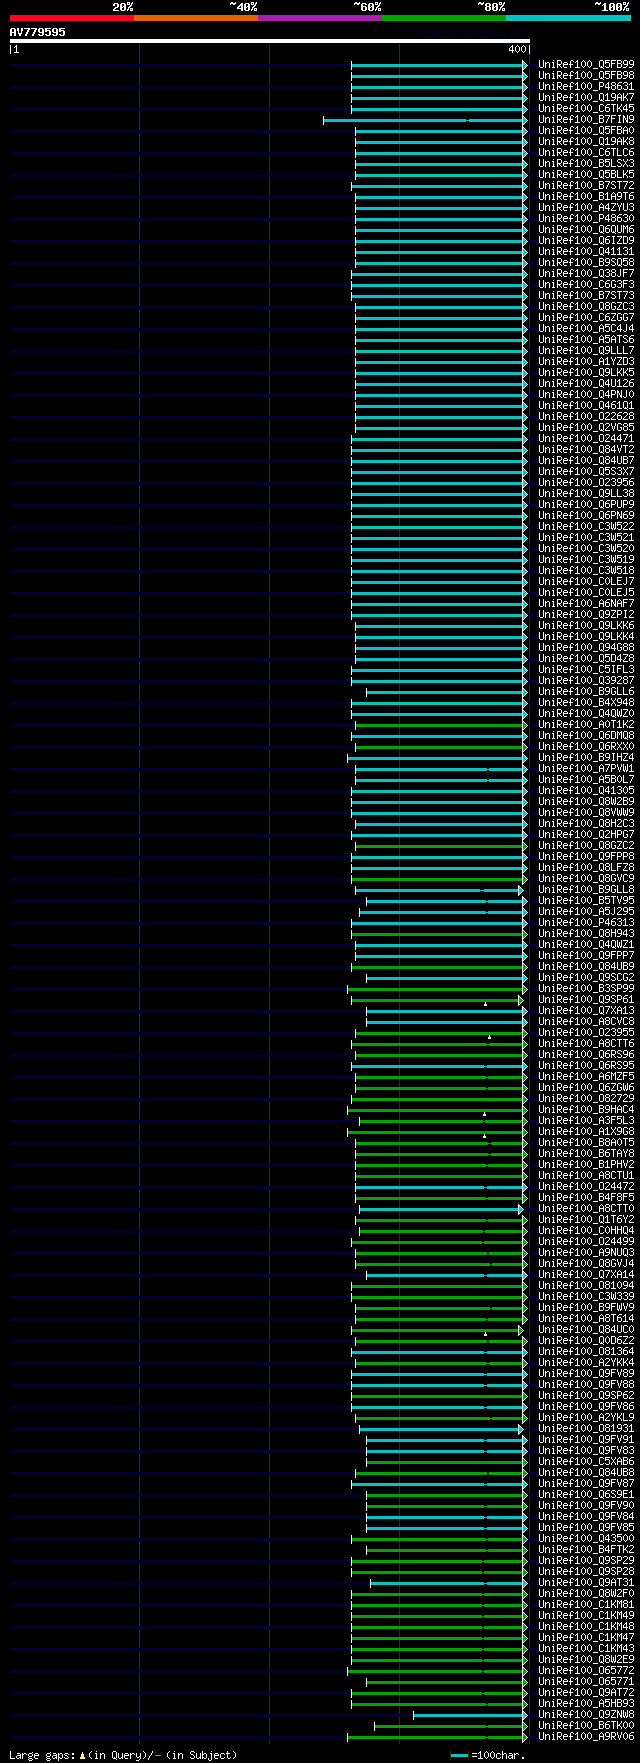Select label UniRef100_Q19AK8
The height and width of the screenshot is (1763, 640).
tap(586, 141)
